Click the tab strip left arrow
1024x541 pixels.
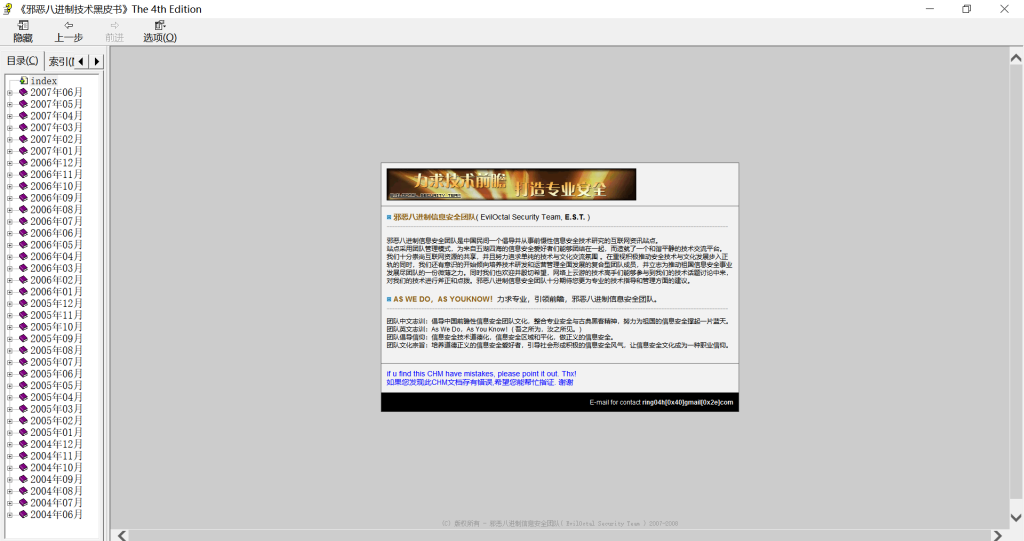tap(81, 61)
